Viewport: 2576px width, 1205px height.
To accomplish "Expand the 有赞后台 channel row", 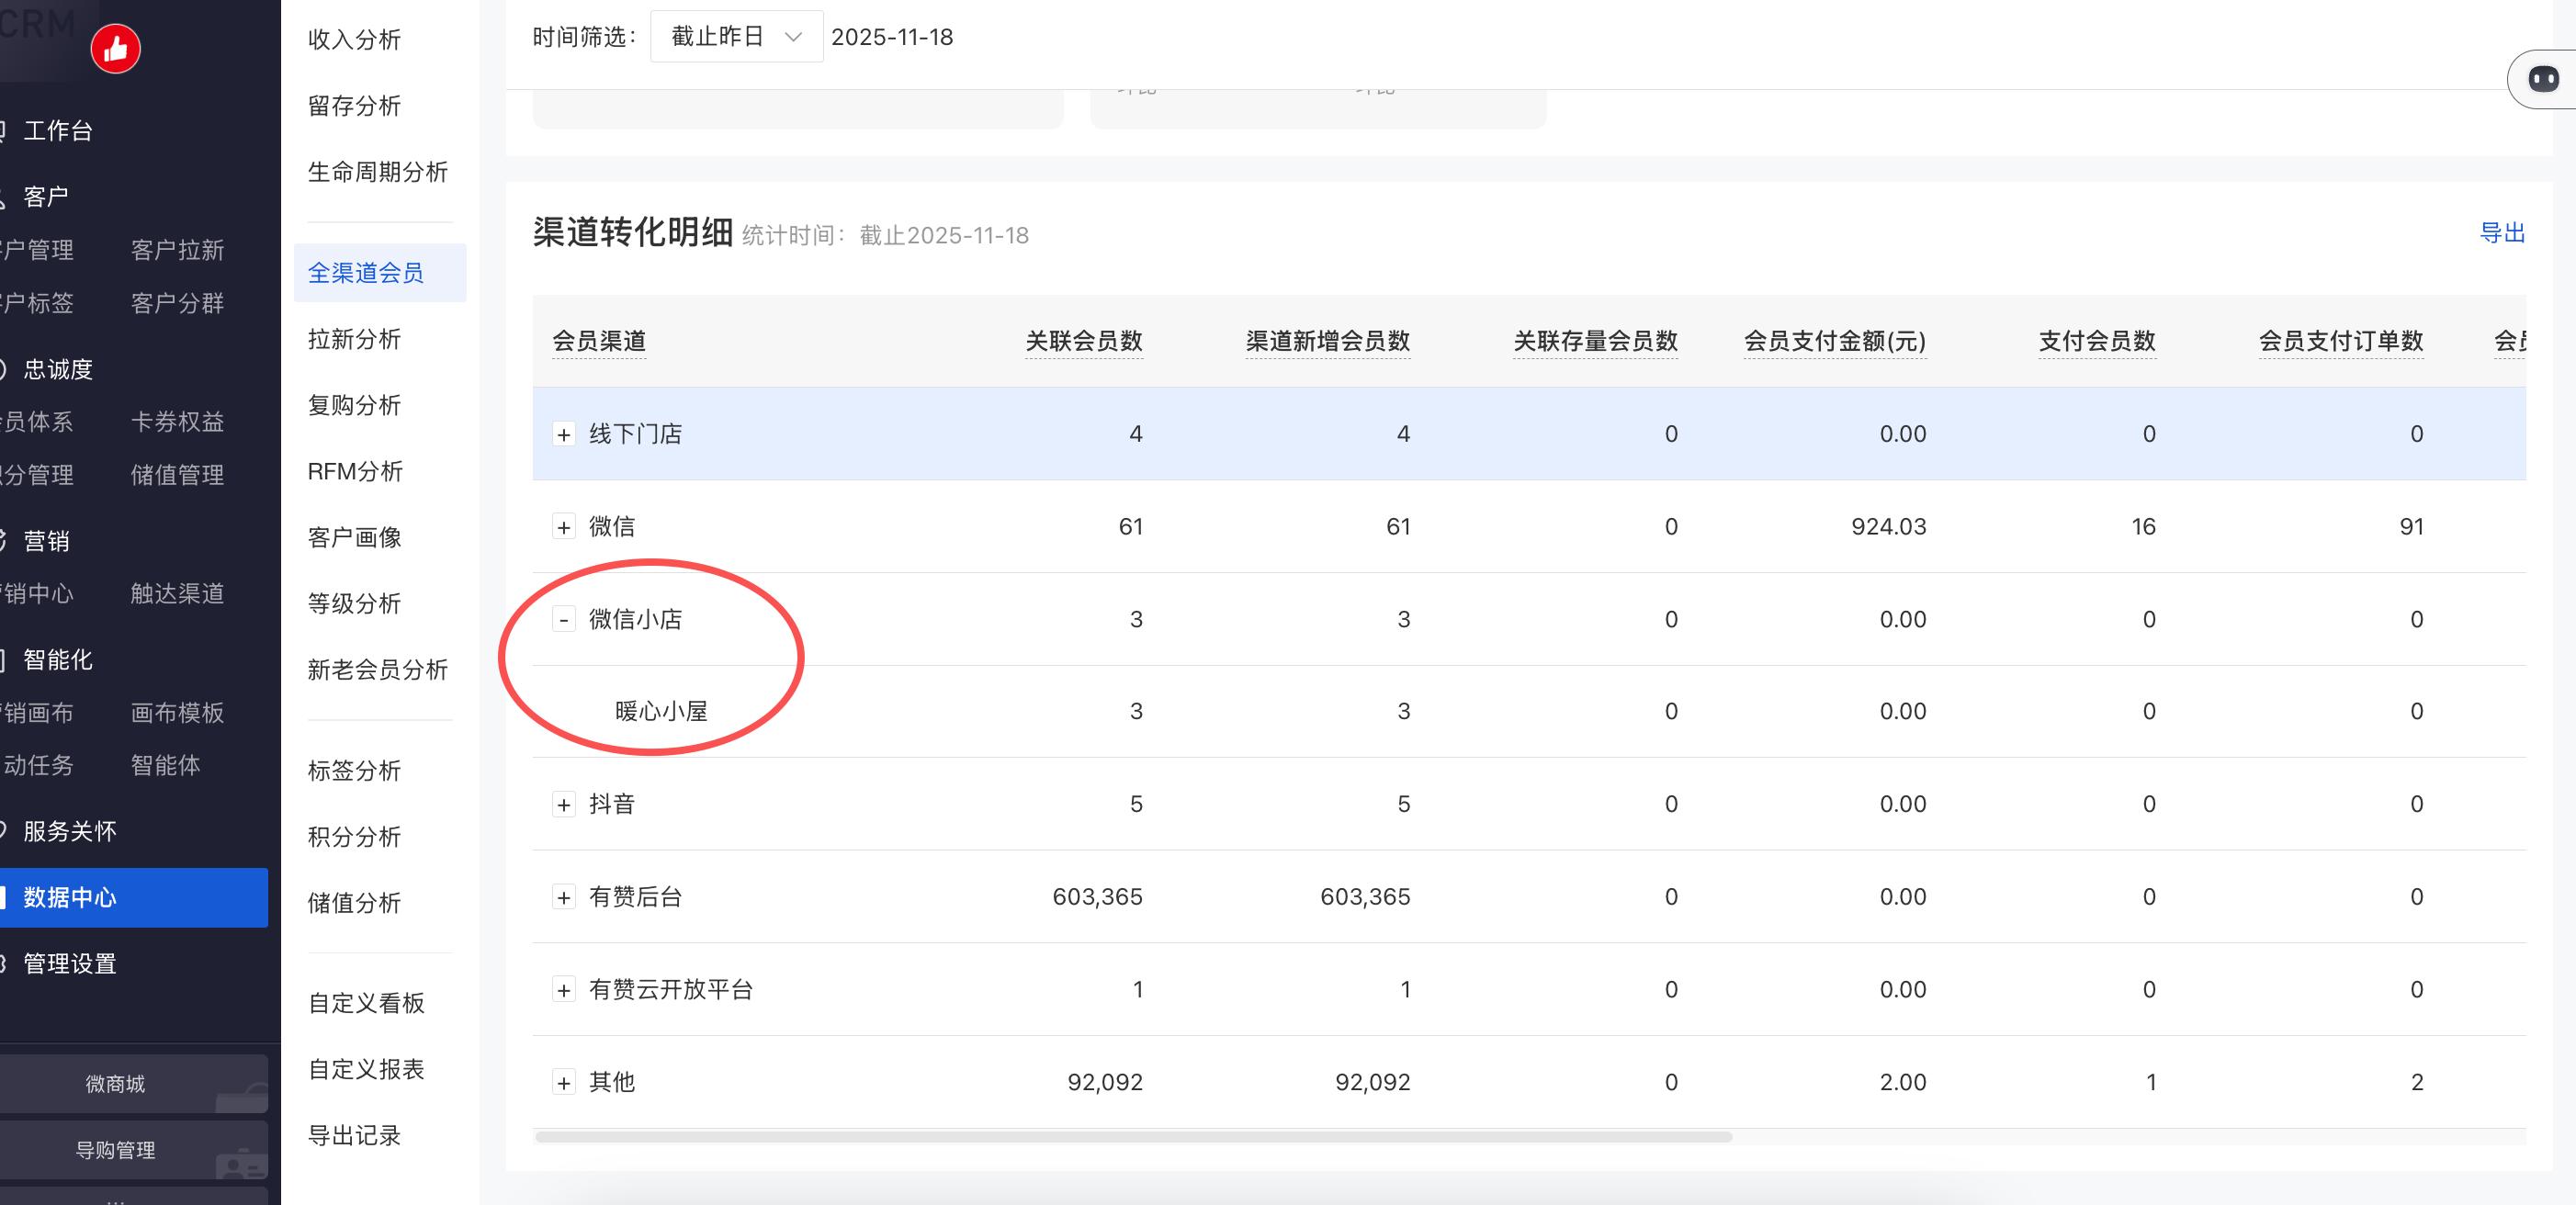I will (x=564, y=897).
